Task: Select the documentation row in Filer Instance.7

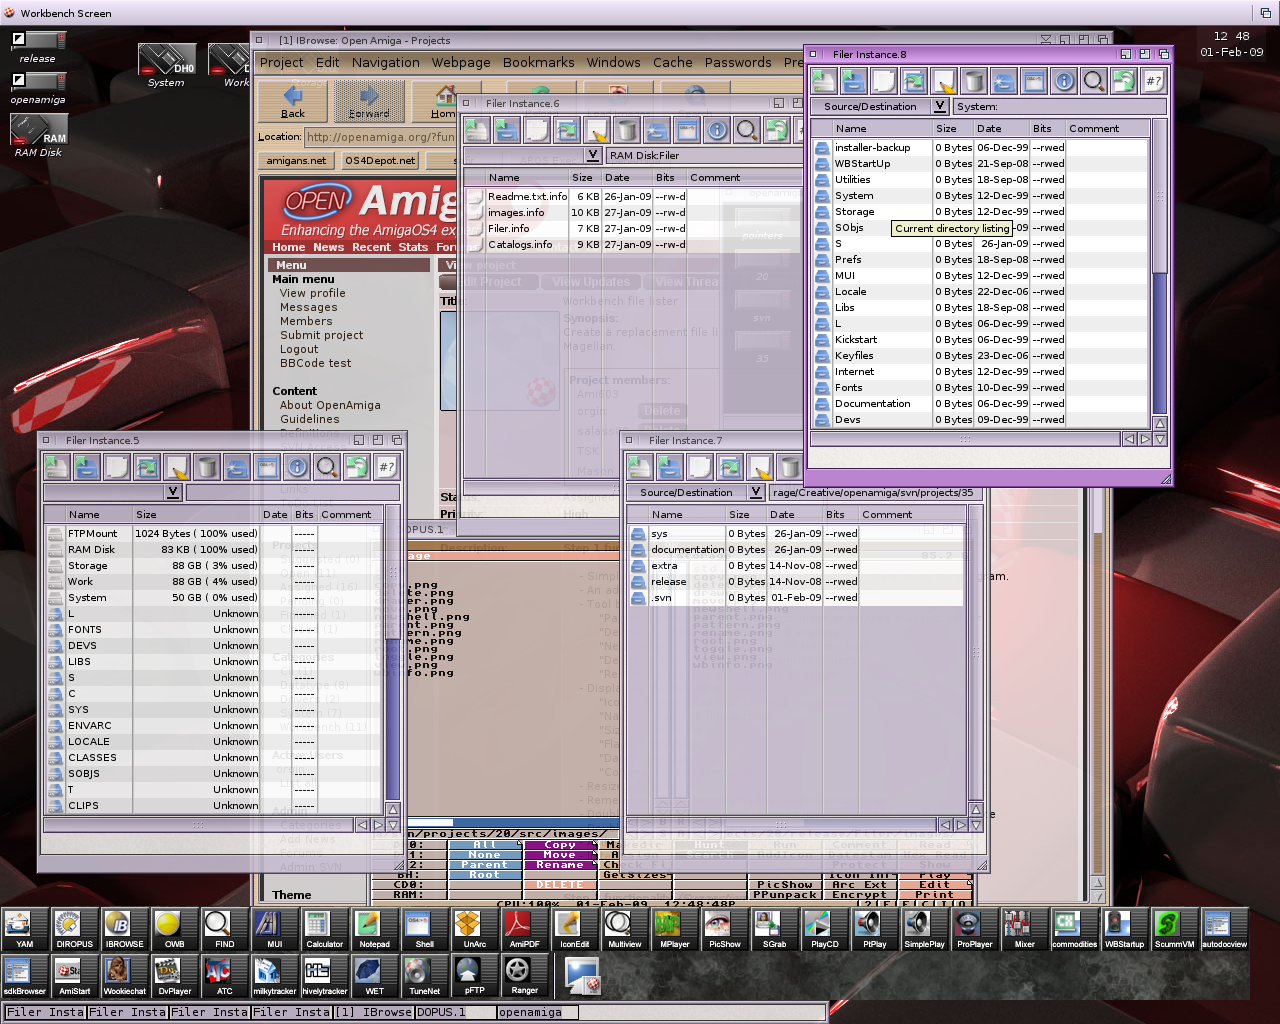Action: click(x=795, y=549)
